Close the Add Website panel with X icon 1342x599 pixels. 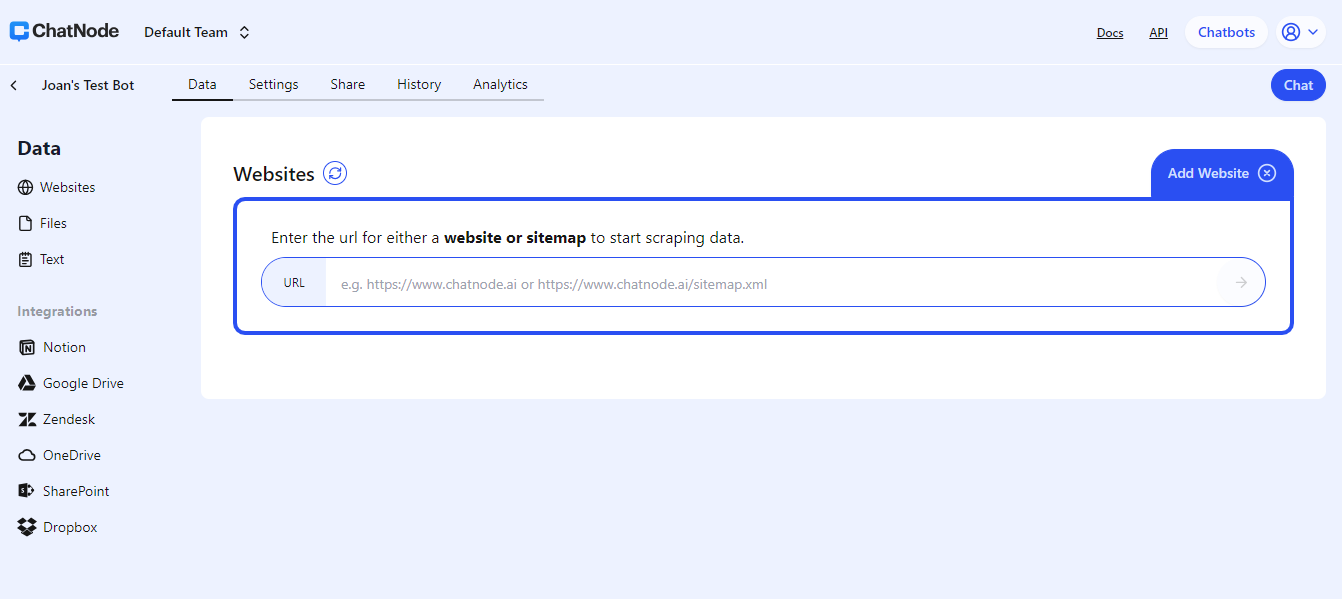pos(1267,173)
